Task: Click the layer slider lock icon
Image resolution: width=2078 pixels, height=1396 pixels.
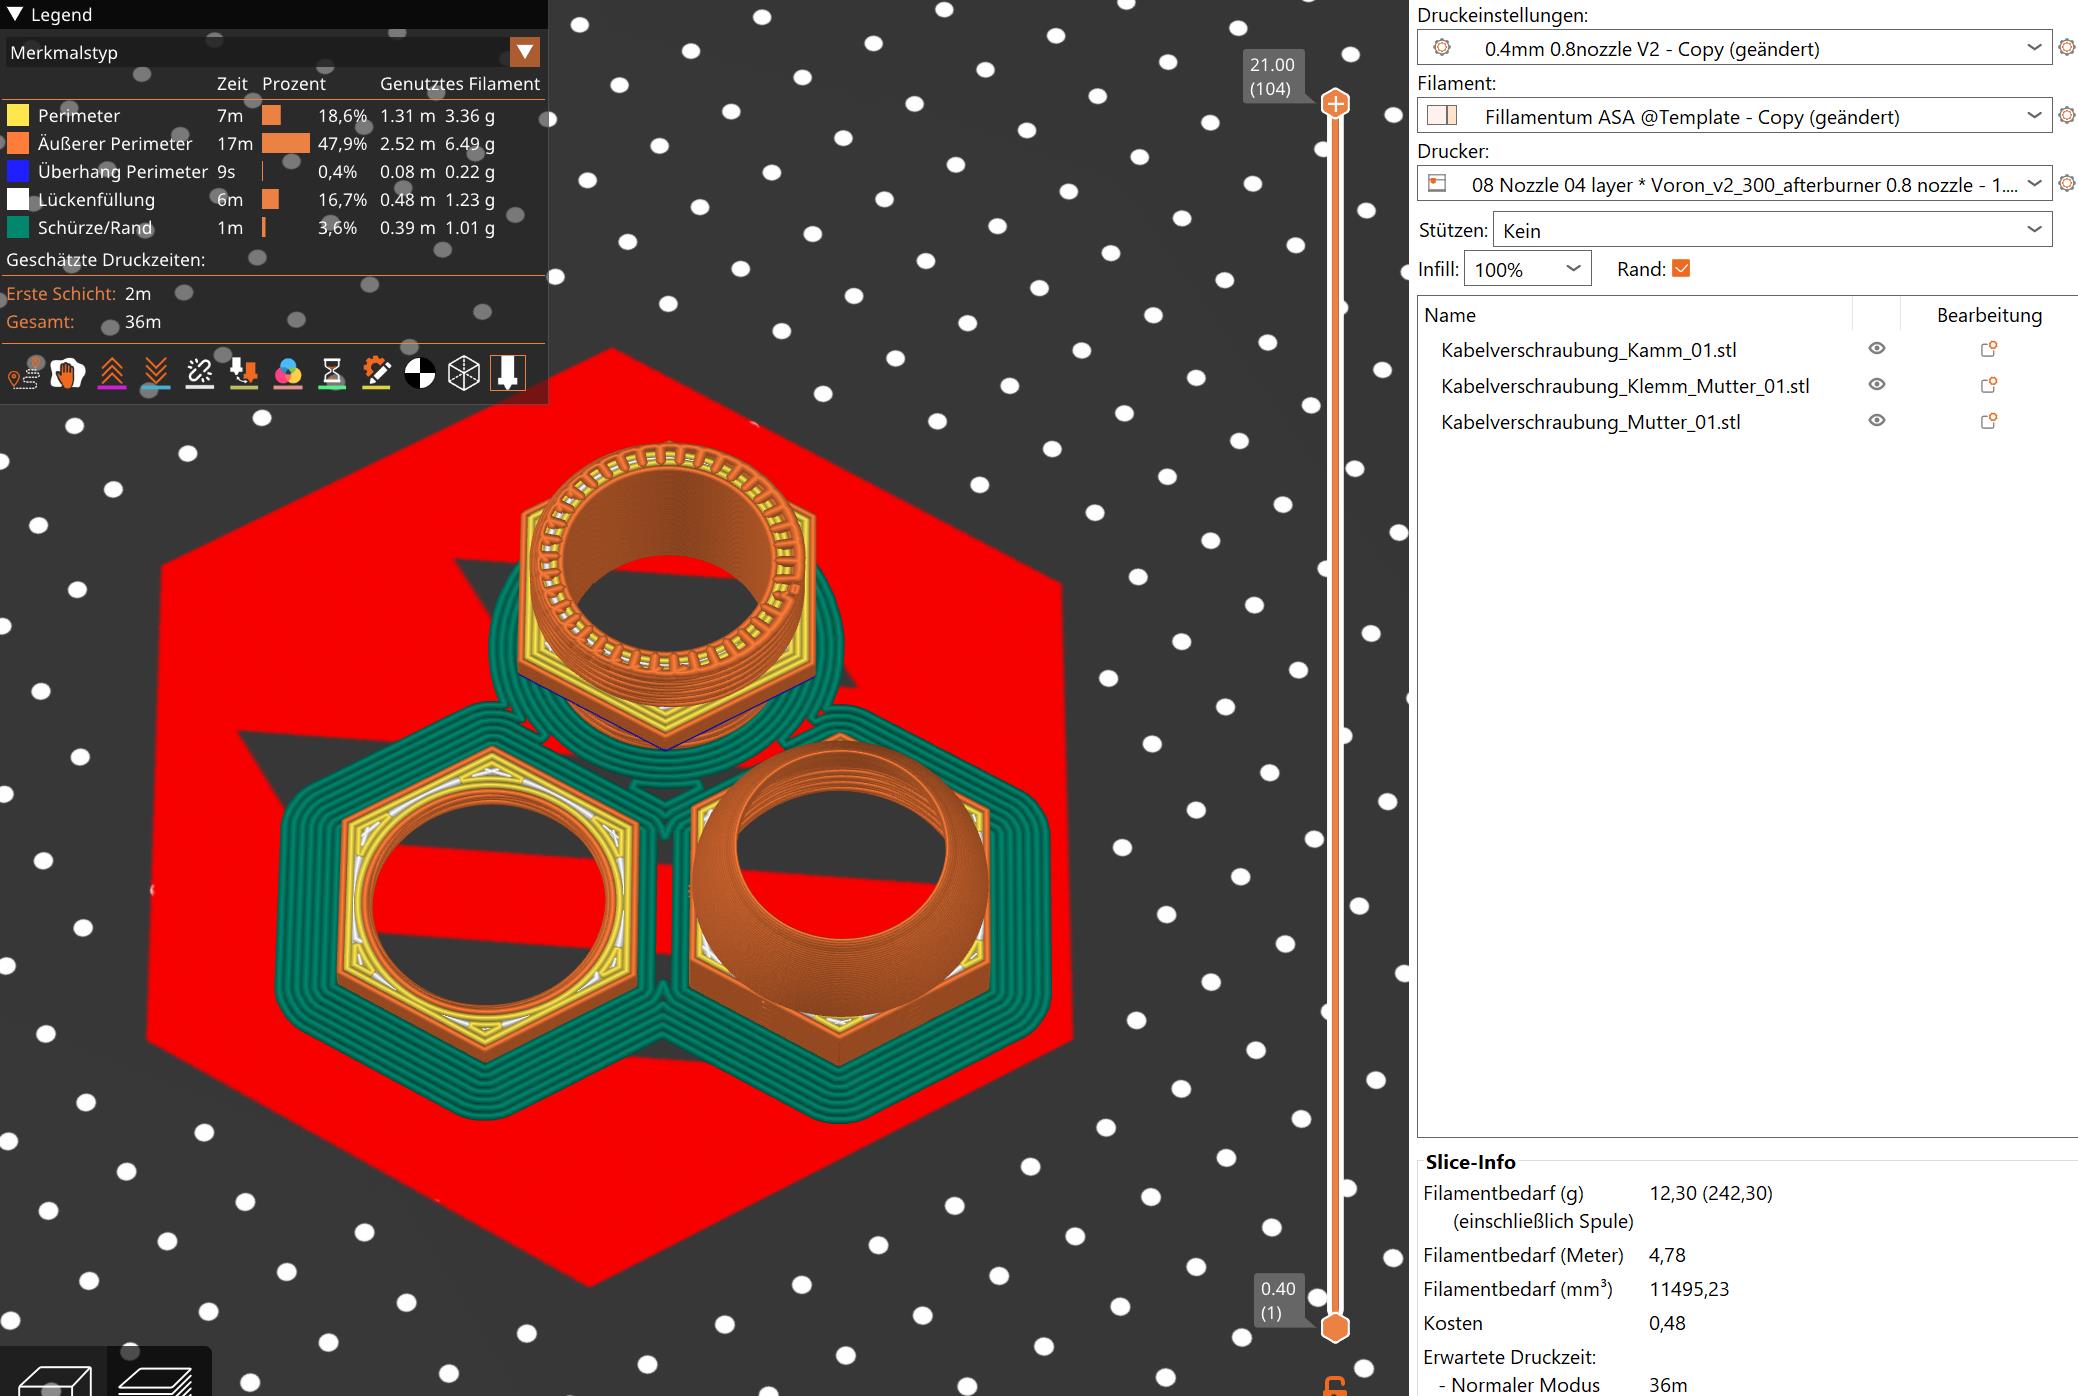Action: point(1334,1386)
